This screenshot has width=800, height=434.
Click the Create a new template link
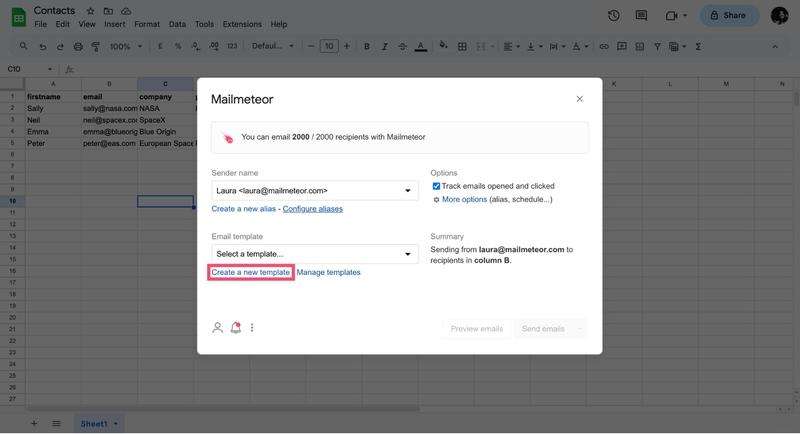coord(251,272)
